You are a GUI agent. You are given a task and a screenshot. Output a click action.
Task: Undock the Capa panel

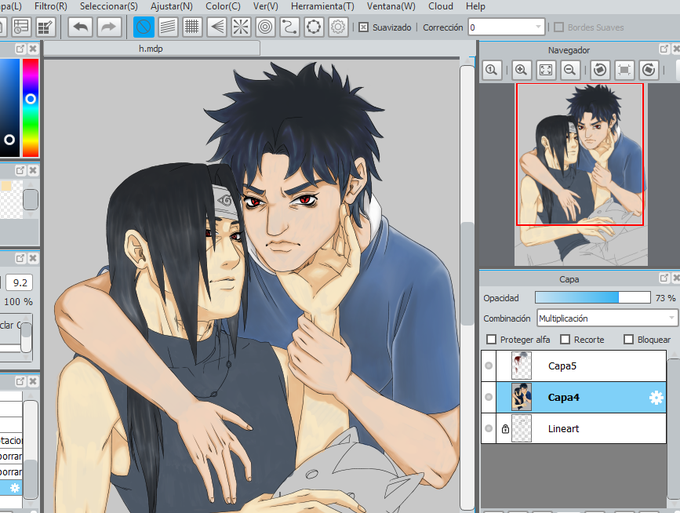tap(664, 278)
